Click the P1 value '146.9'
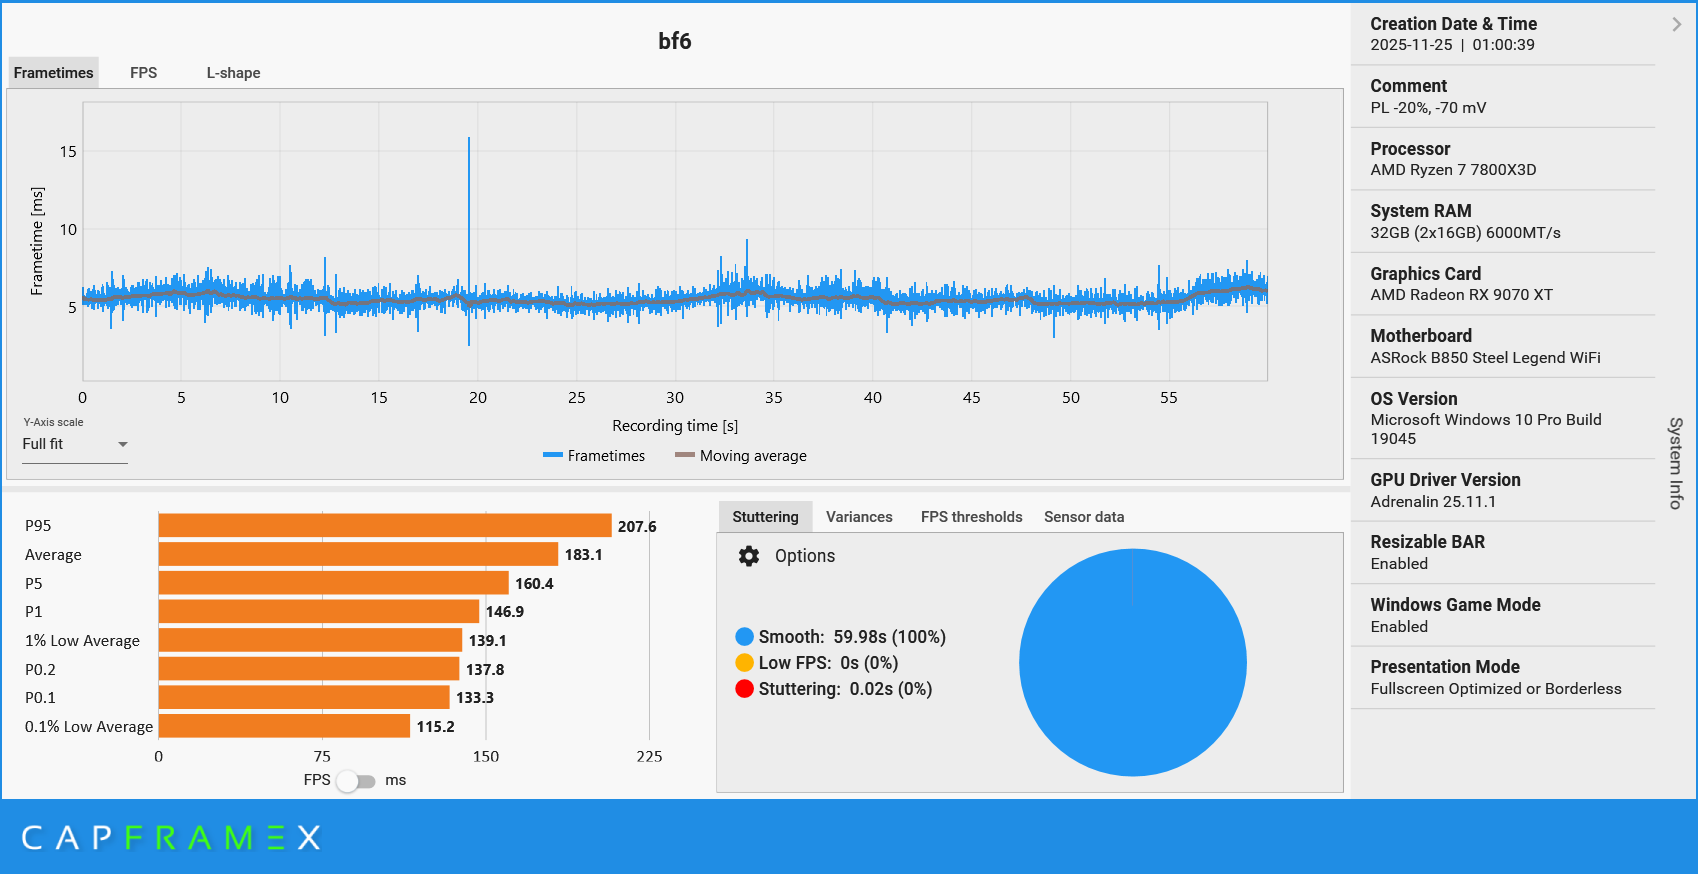 [x=505, y=612]
